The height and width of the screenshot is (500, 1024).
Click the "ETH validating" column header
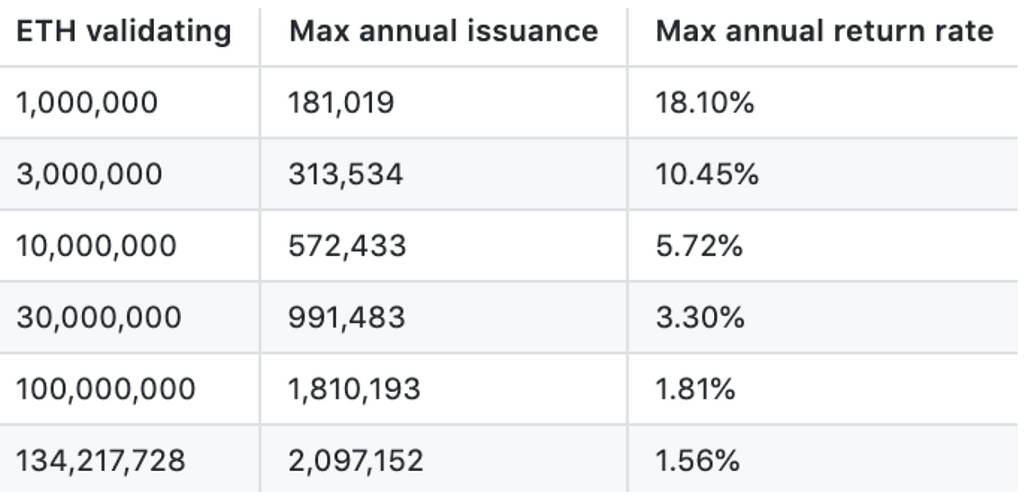(124, 31)
